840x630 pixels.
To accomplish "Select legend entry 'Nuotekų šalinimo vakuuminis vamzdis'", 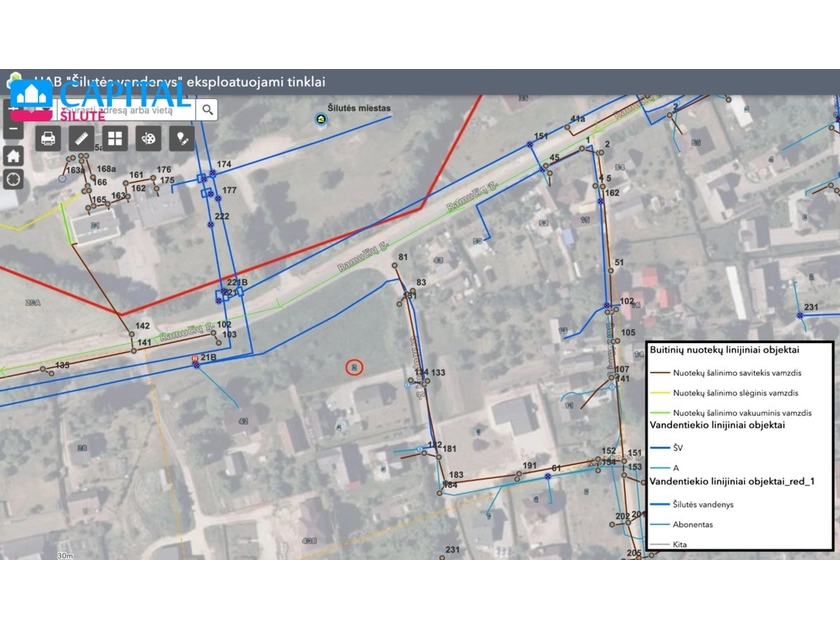I will pyautogui.click(x=742, y=413).
